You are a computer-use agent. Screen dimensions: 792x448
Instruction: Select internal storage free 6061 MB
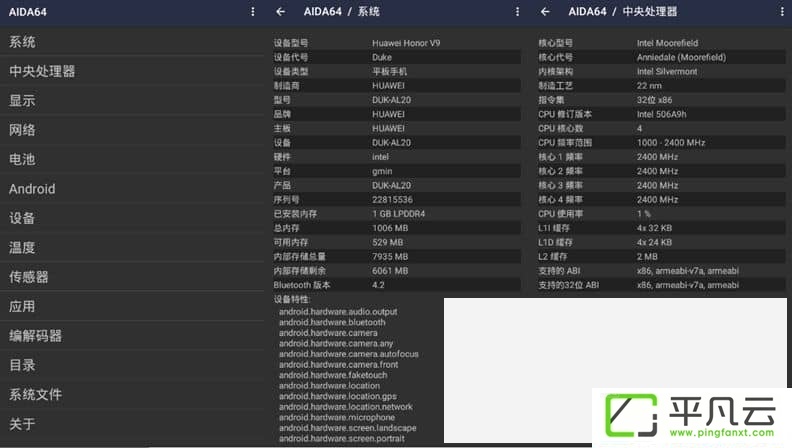390,271
